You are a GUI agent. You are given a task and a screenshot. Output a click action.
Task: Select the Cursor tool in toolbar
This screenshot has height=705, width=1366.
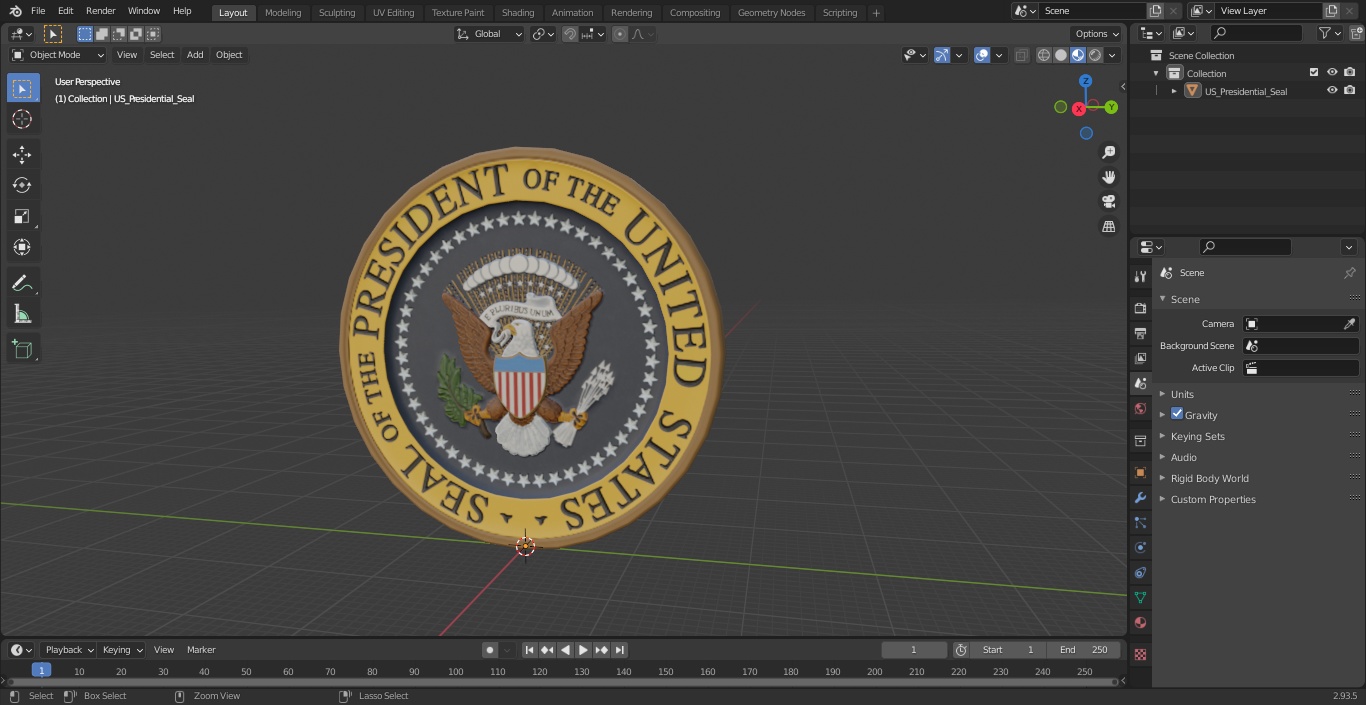[22, 119]
